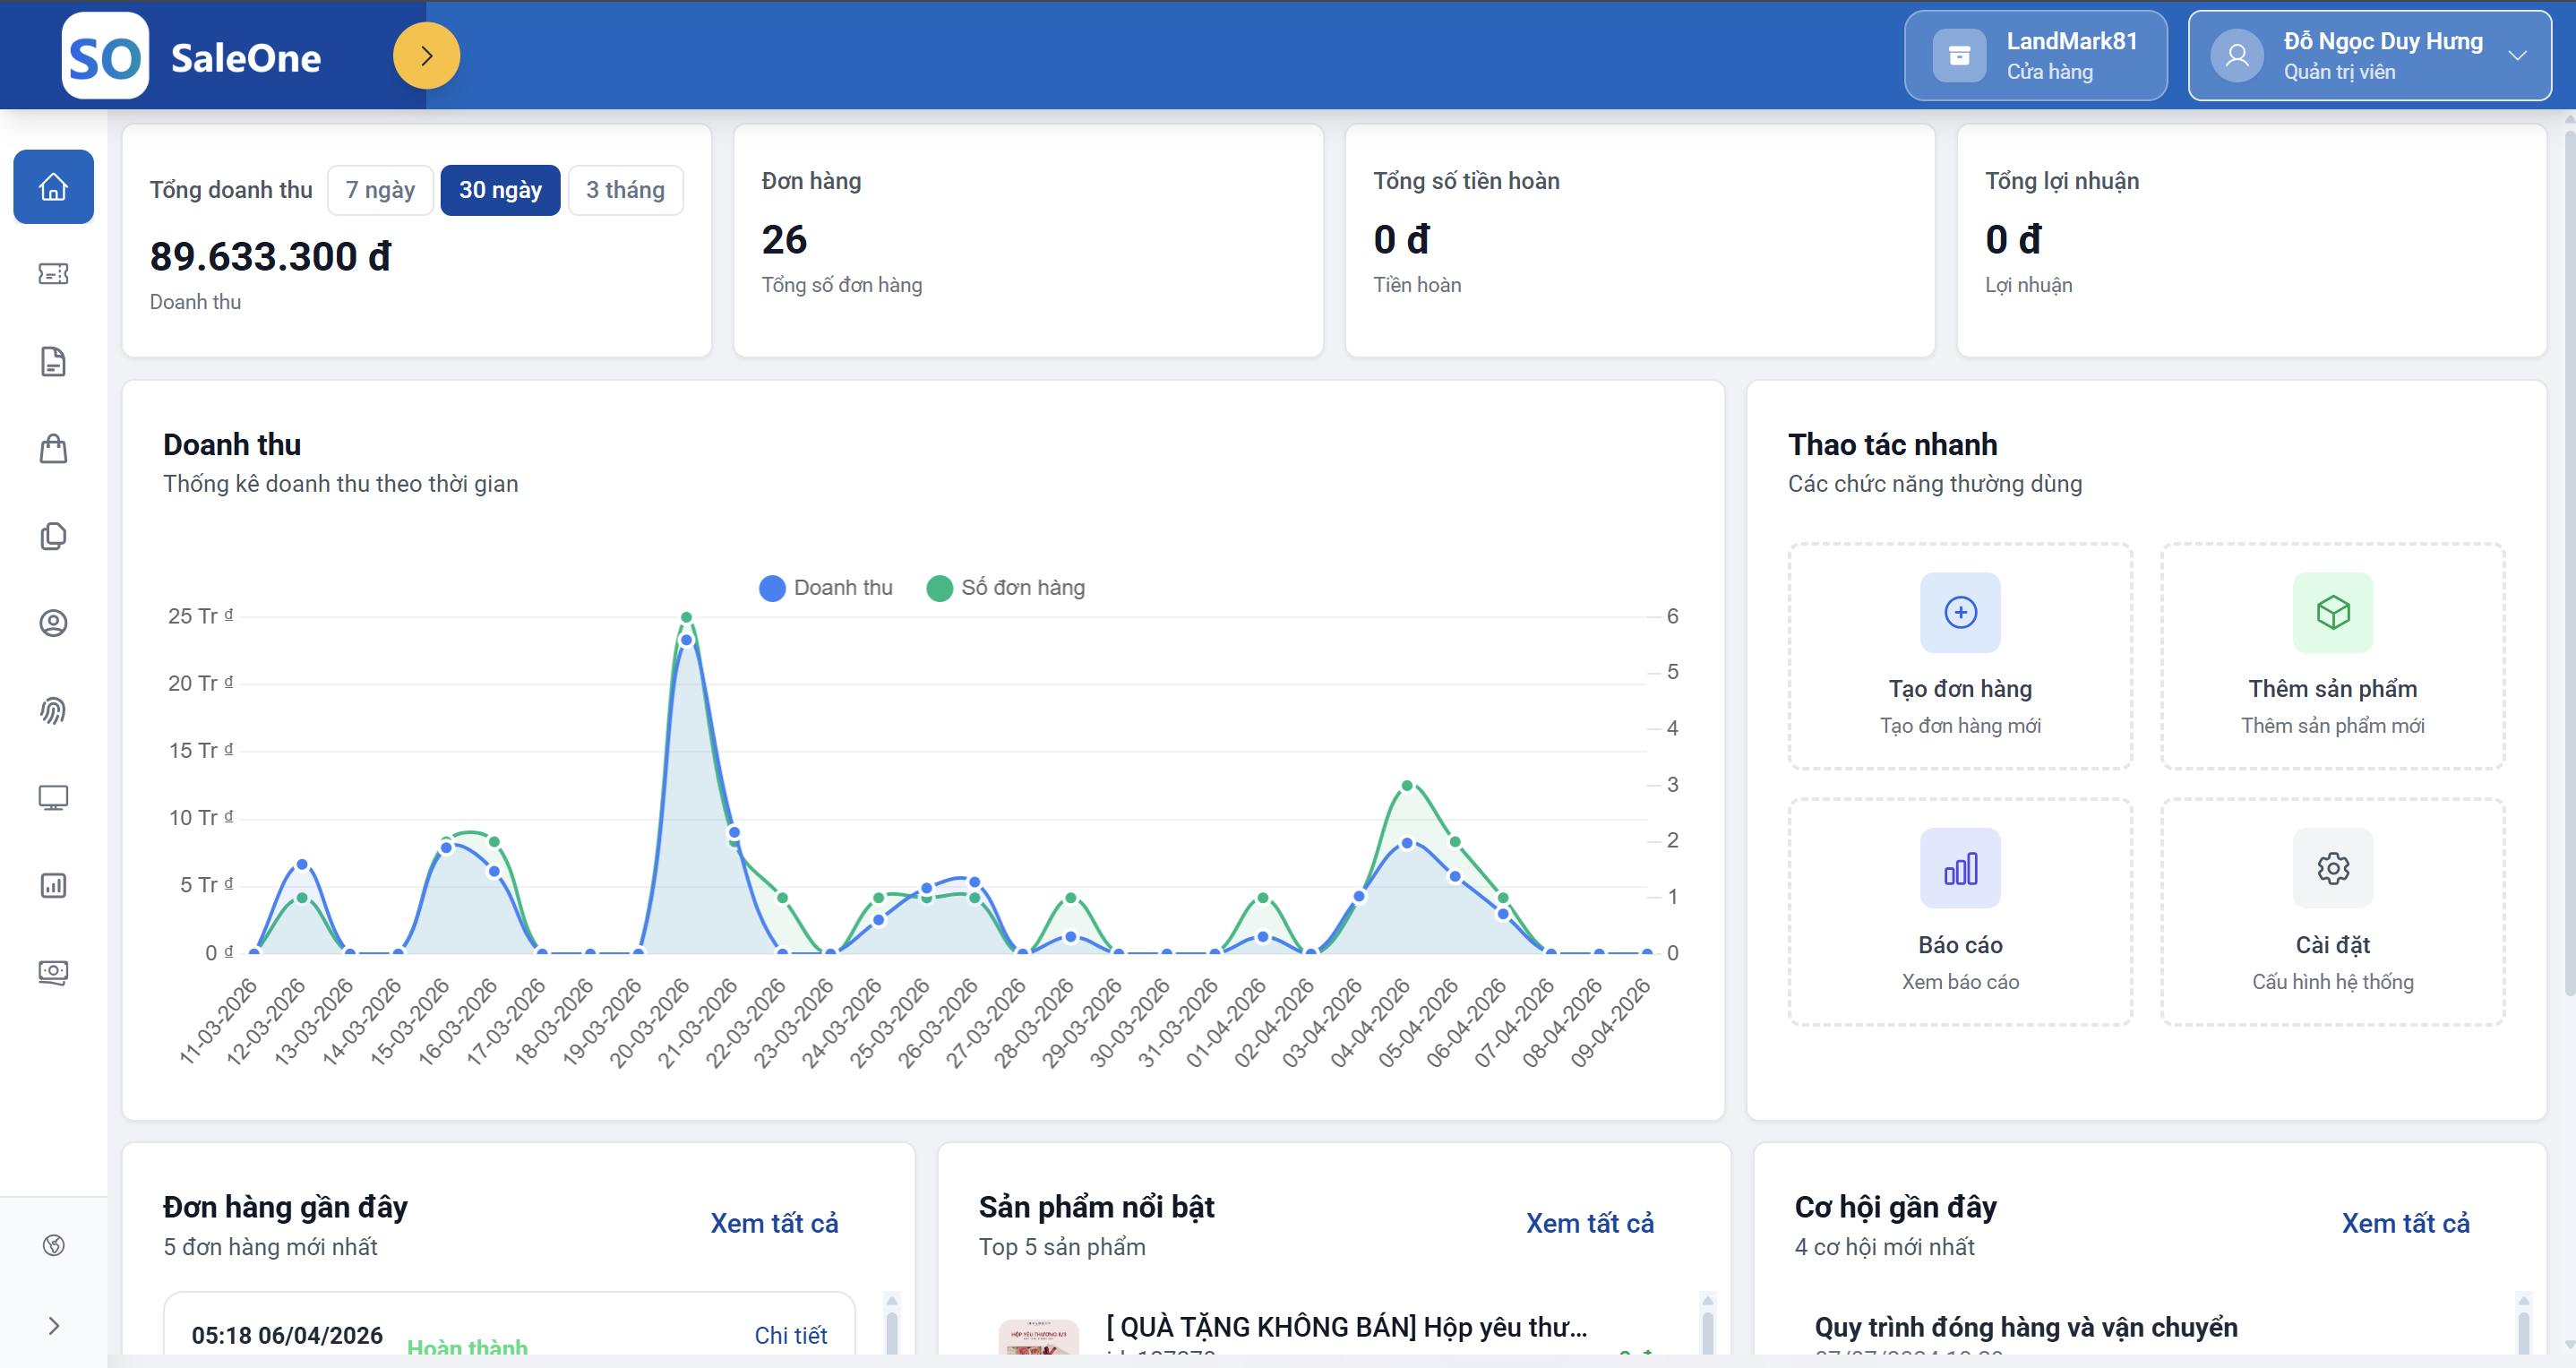The height and width of the screenshot is (1368, 2576).
Task: Click the LandMark81 store icon
Action: [1959, 56]
